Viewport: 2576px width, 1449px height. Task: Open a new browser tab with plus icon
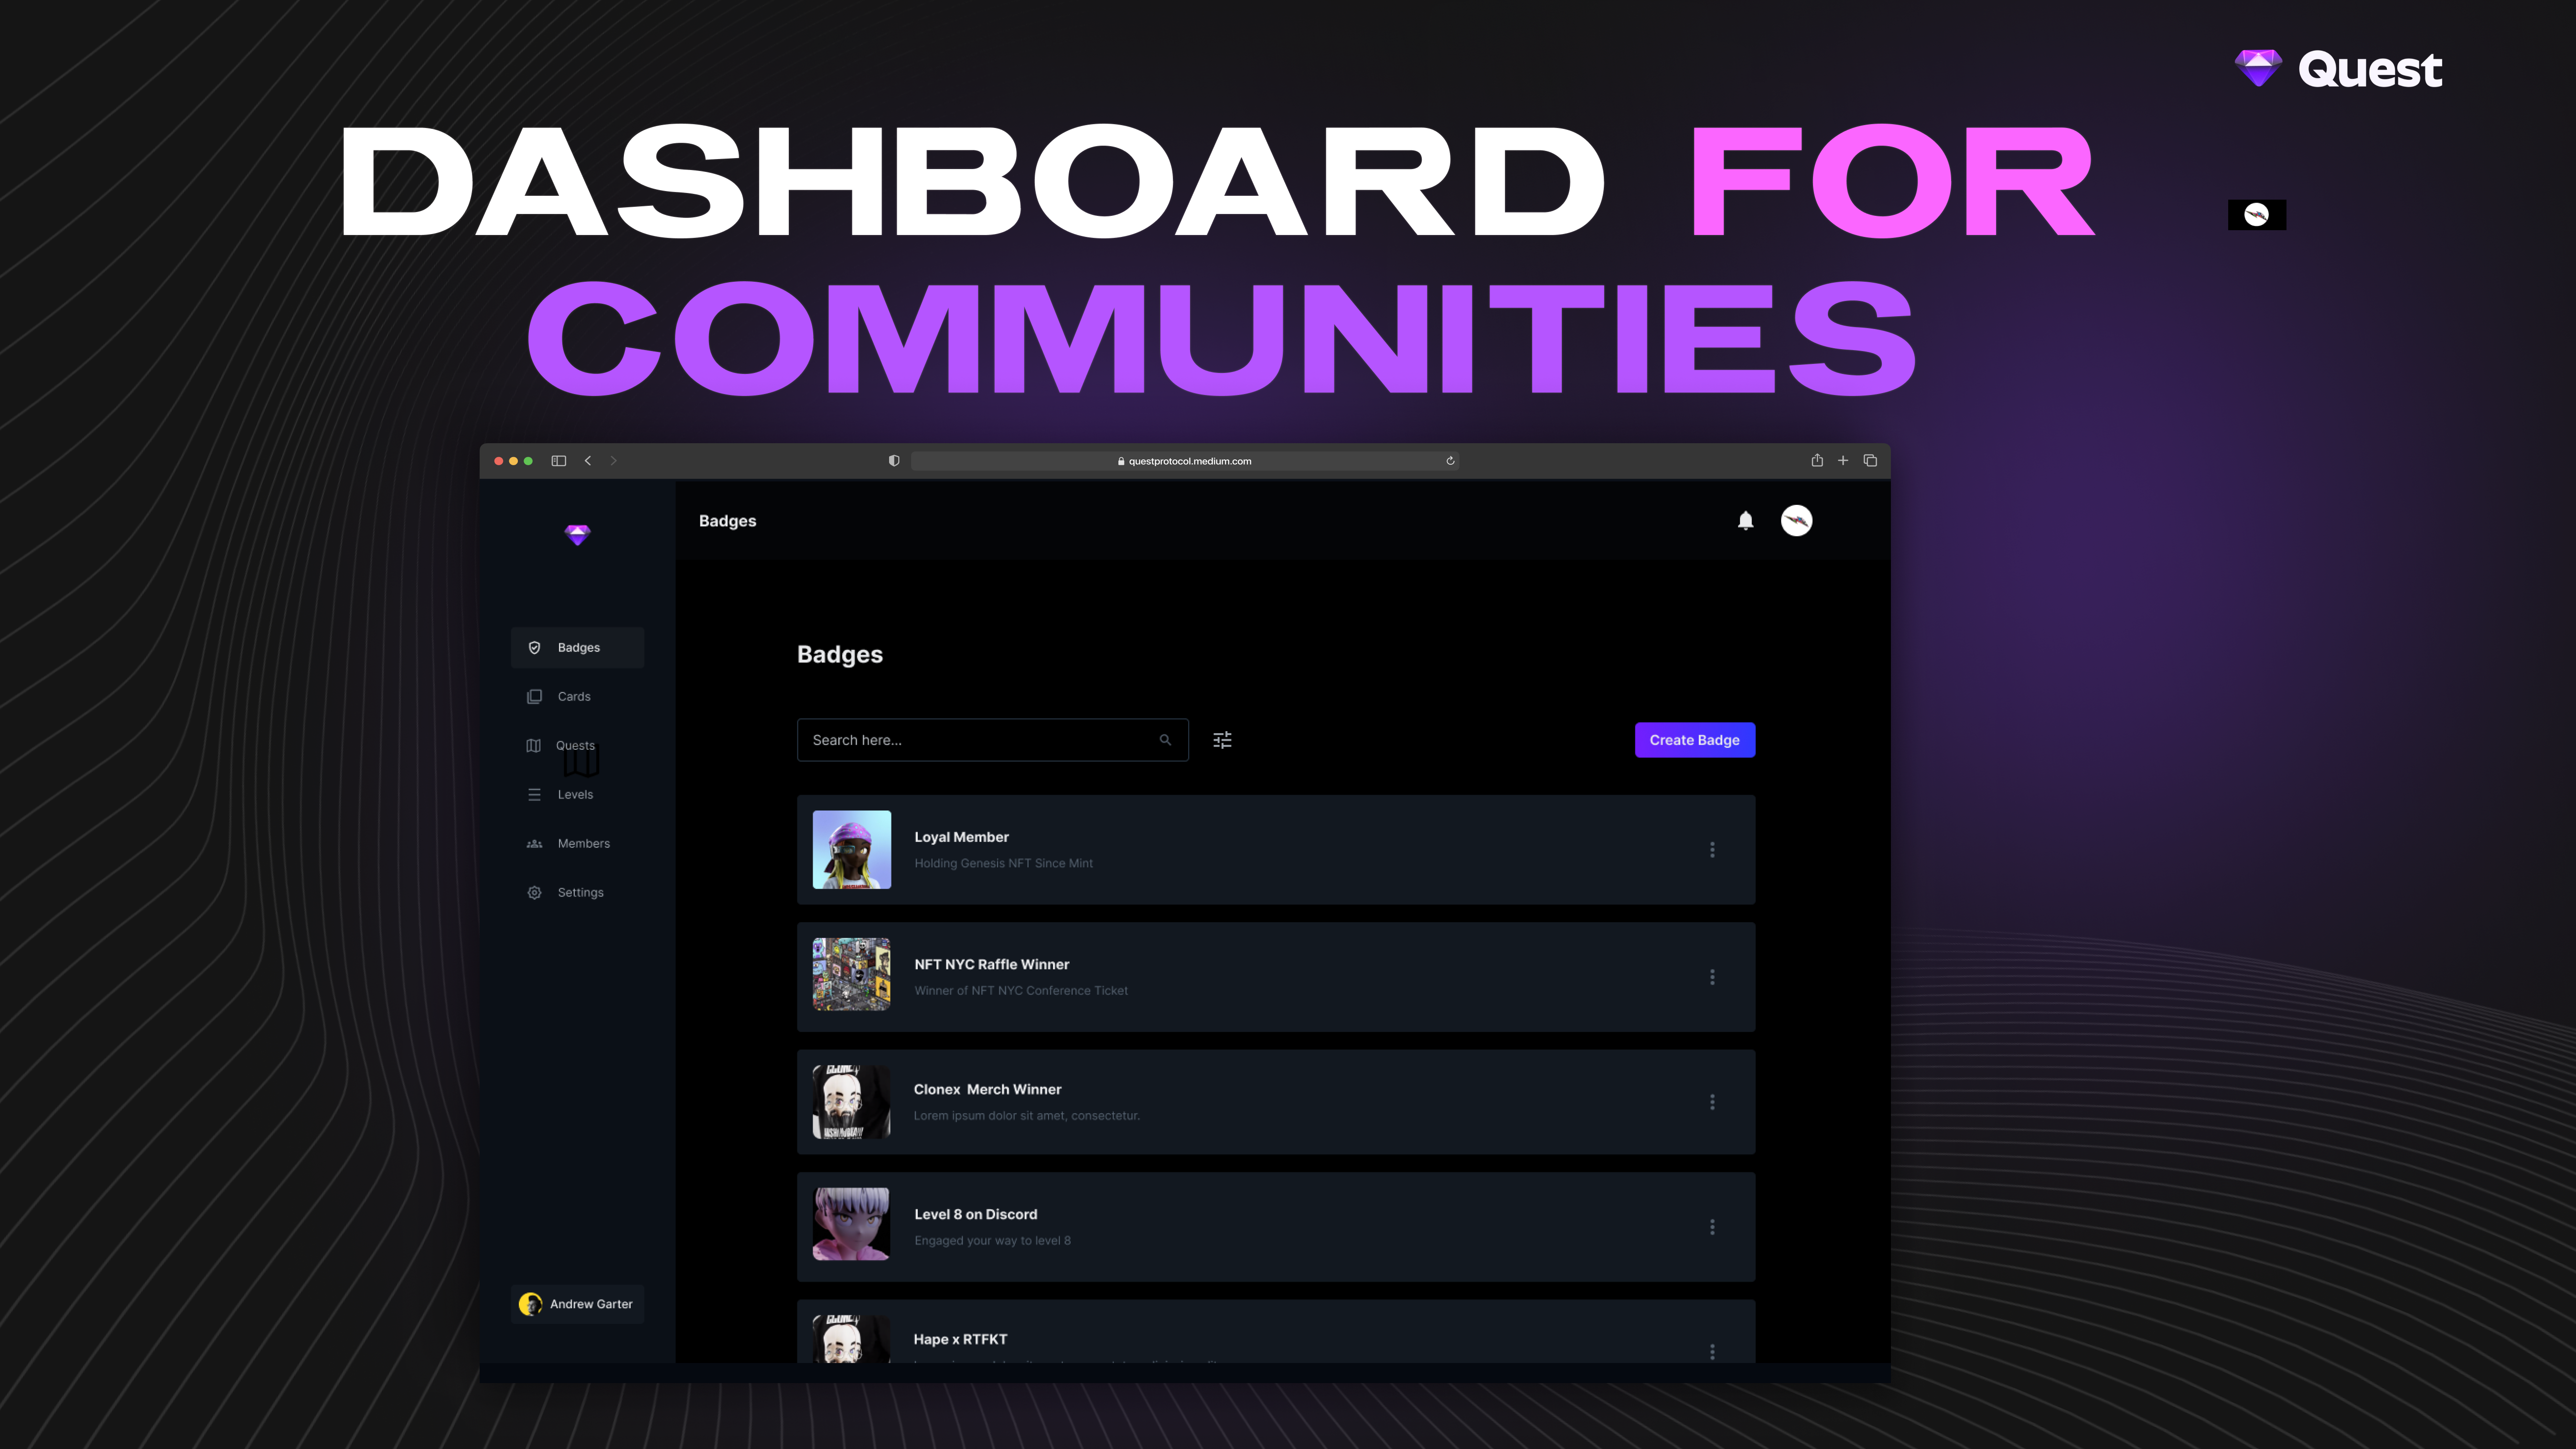click(x=1843, y=461)
